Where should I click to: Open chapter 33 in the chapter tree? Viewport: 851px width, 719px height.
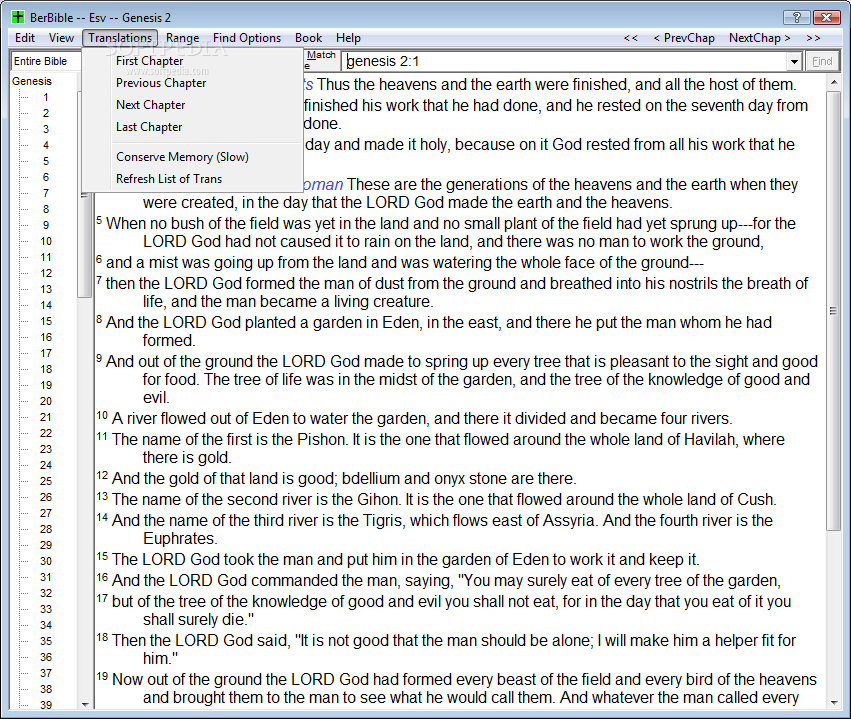pos(46,609)
